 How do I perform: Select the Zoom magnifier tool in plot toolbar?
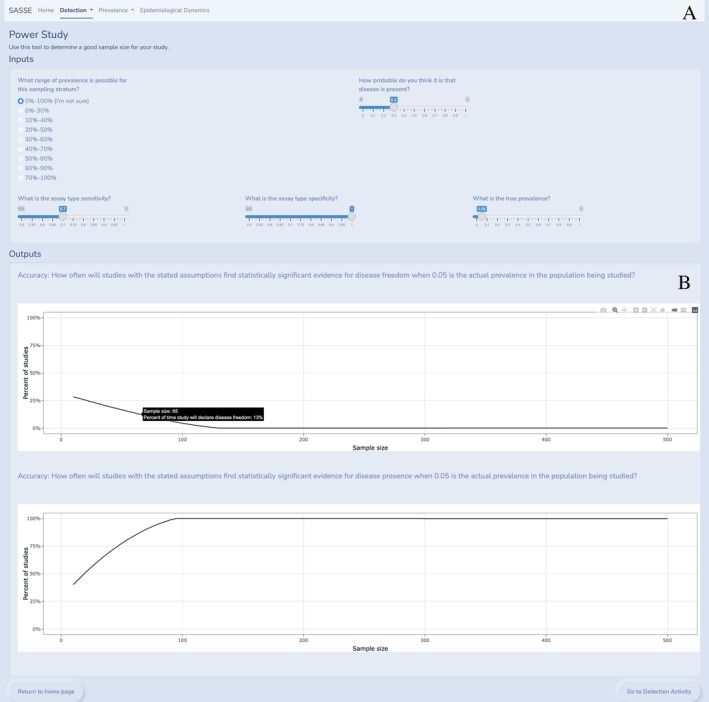[x=615, y=310]
